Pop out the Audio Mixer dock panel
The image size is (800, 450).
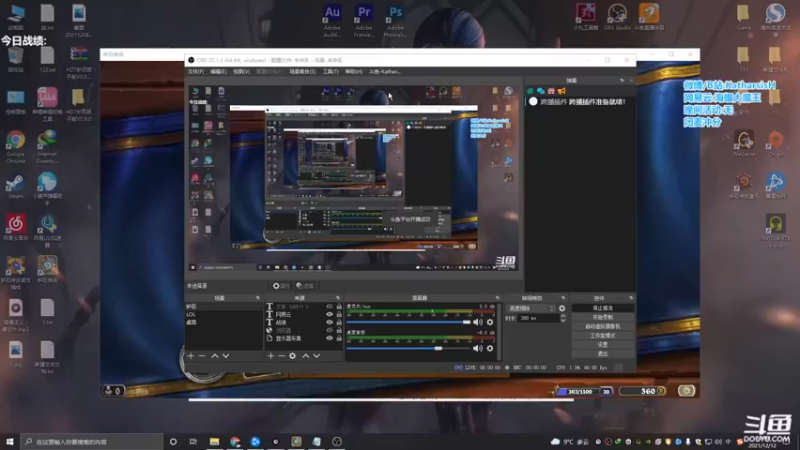(x=497, y=298)
